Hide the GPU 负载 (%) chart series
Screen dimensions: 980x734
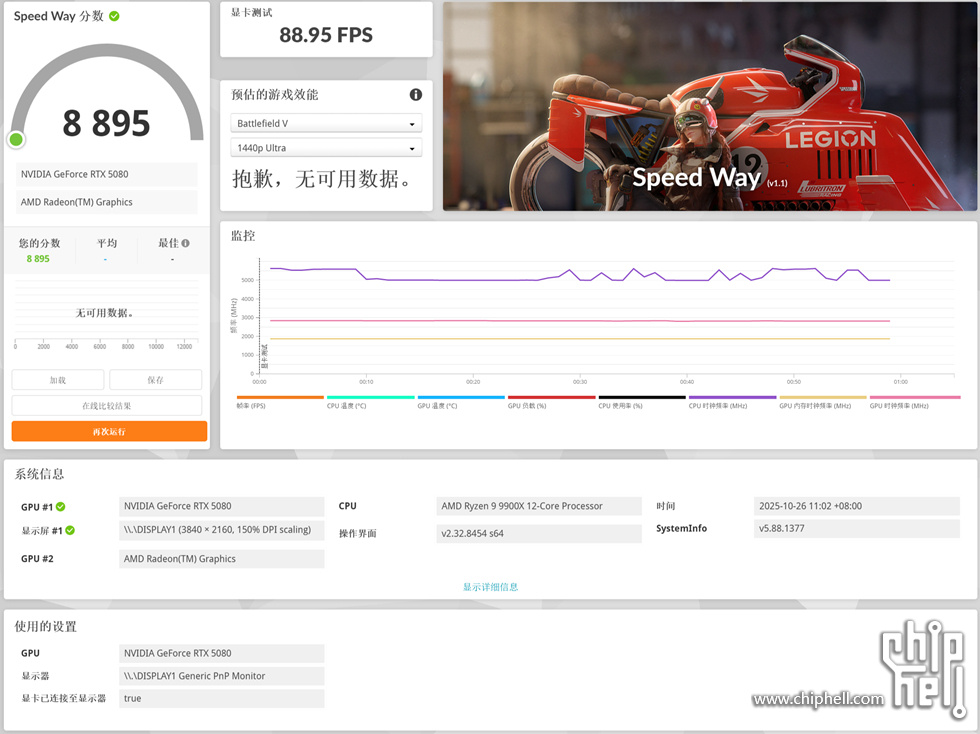(x=551, y=402)
